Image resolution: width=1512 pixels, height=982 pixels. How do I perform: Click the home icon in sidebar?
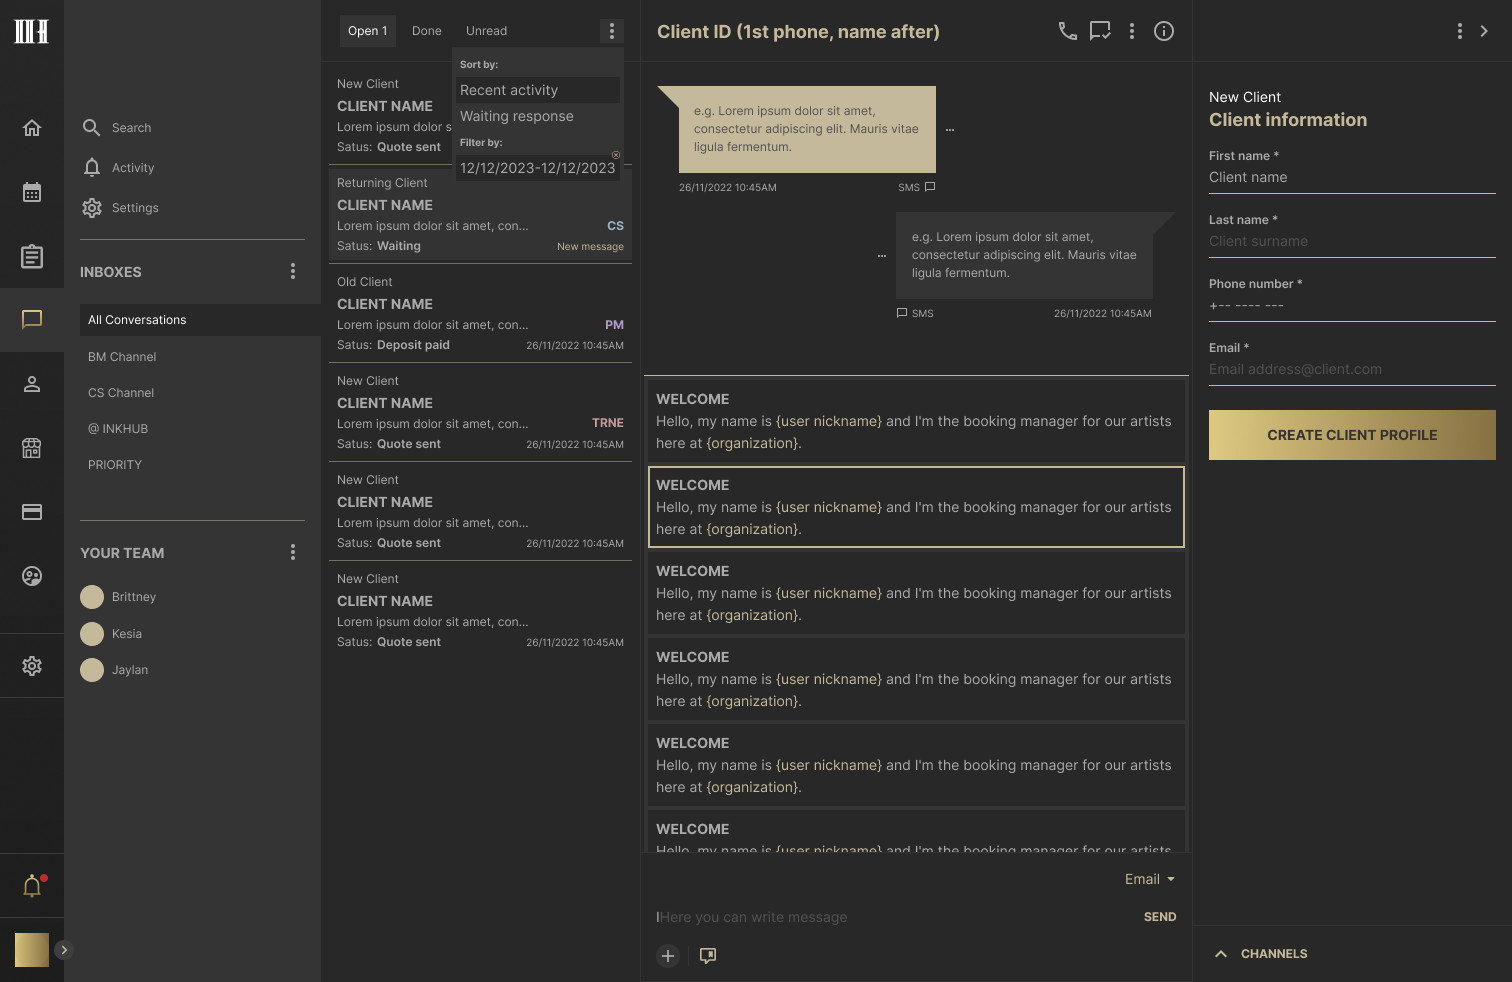point(32,128)
